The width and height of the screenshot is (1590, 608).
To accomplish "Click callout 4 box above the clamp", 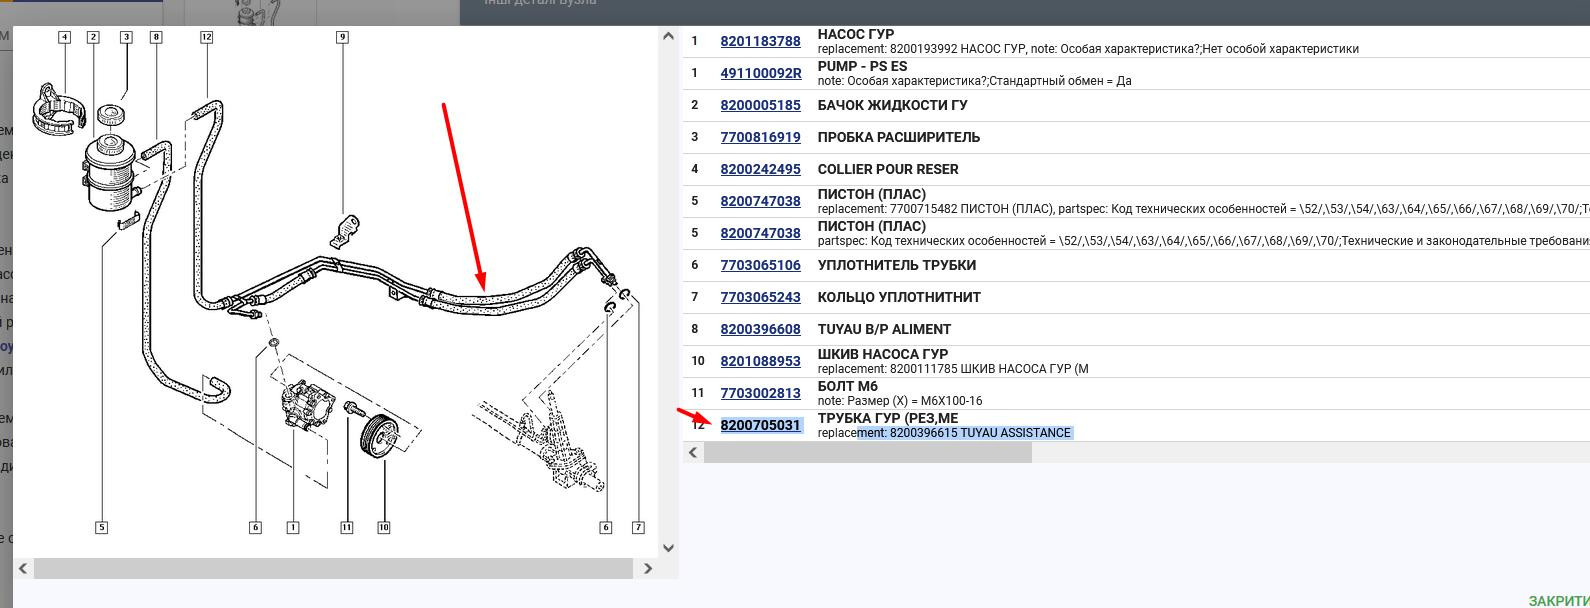I will [64, 37].
